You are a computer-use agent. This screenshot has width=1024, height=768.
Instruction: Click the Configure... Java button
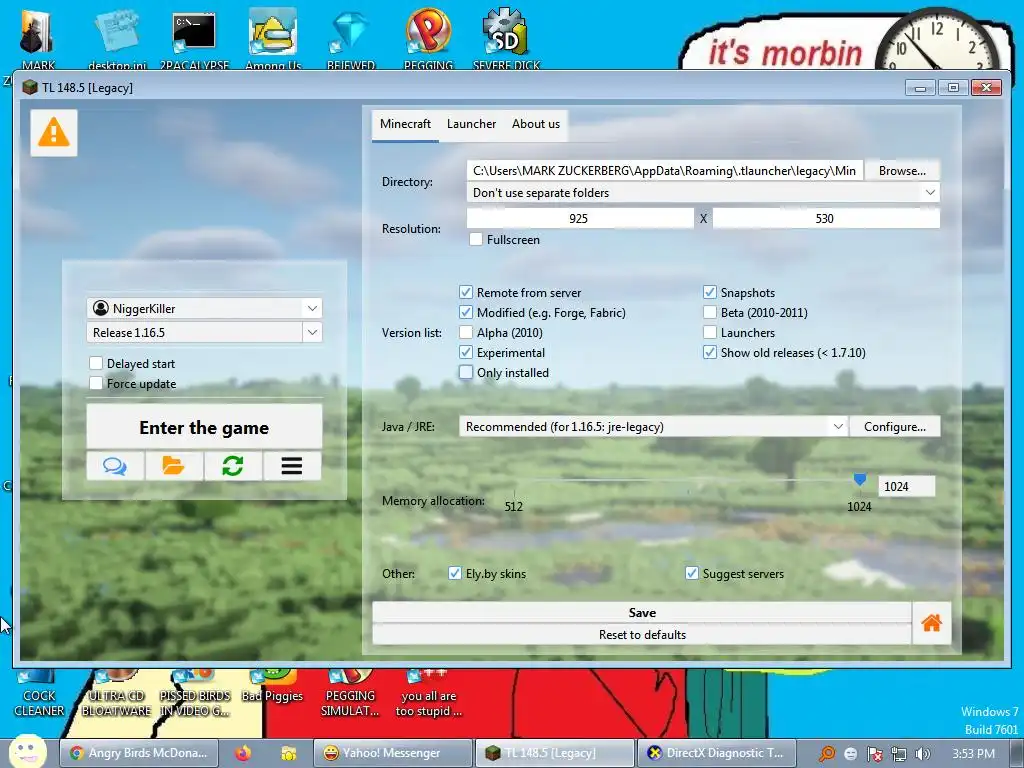[895, 426]
